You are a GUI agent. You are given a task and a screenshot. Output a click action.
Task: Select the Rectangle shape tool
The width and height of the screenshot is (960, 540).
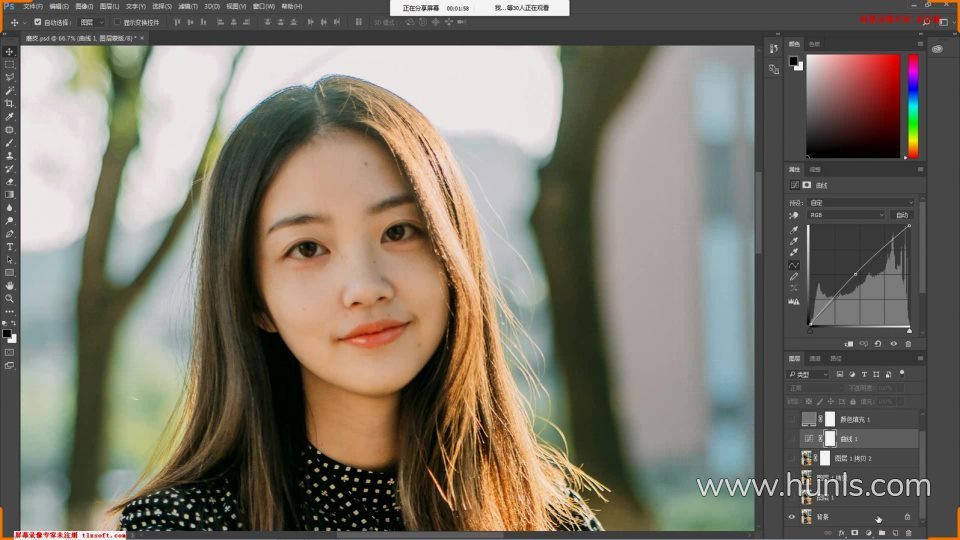pyautogui.click(x=9, y=272)
